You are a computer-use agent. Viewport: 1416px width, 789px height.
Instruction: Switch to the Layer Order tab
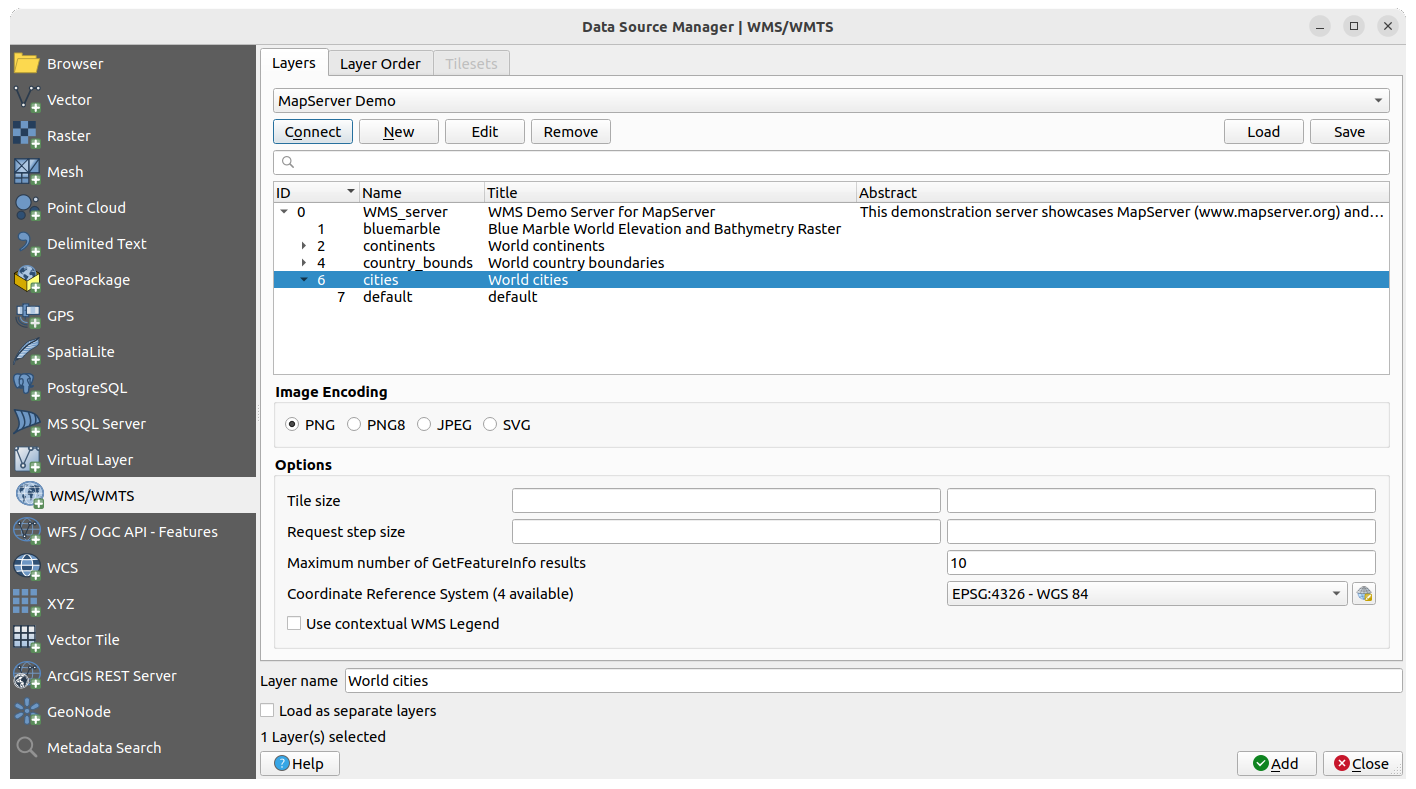pos(380,64)
